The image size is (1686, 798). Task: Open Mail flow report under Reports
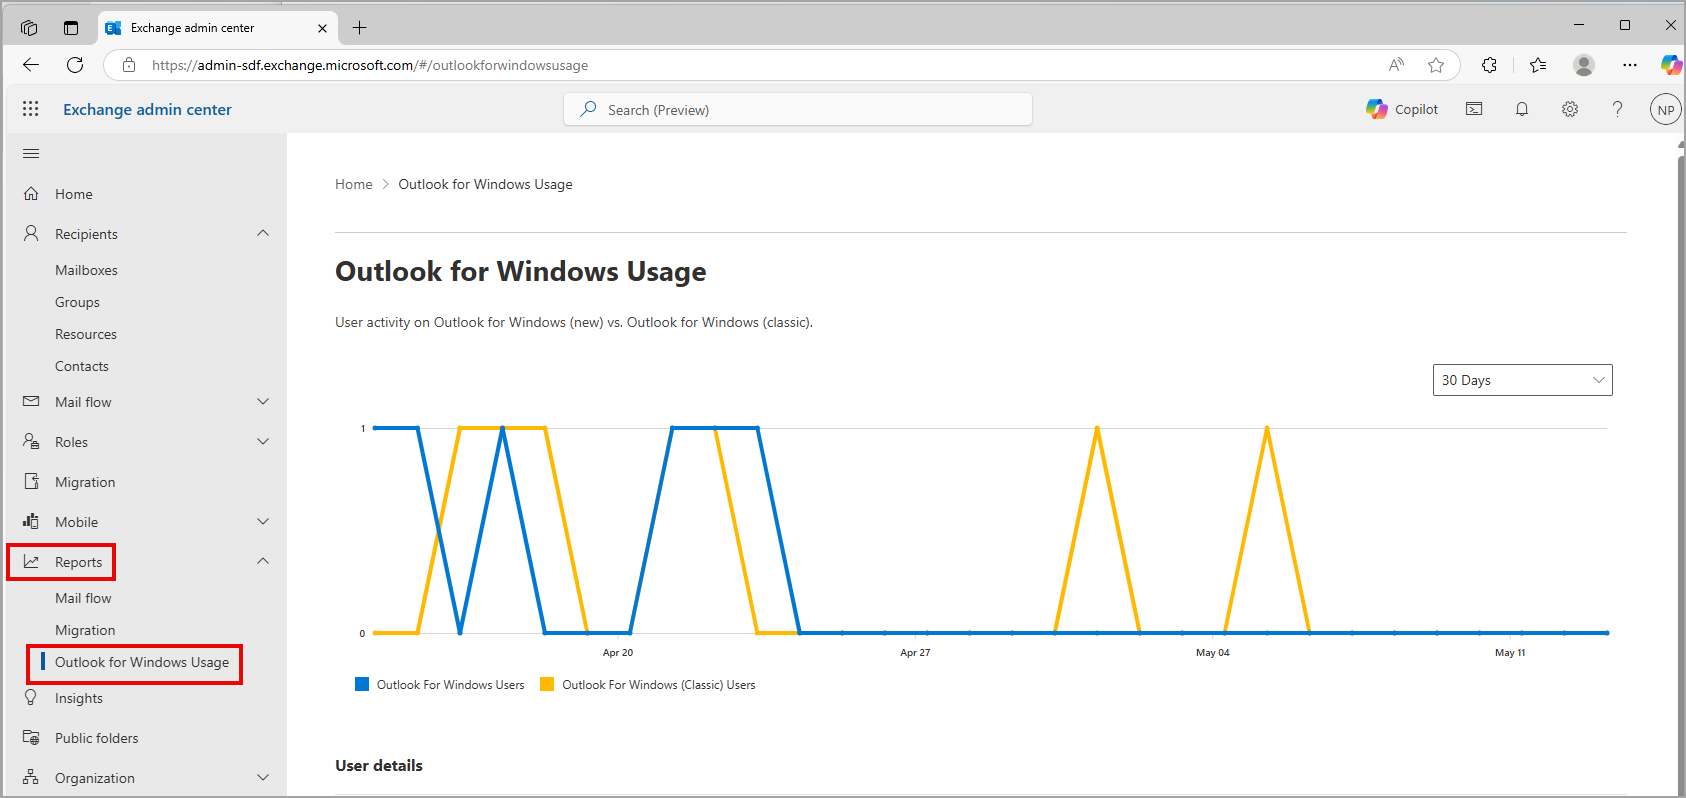[83, 598]
